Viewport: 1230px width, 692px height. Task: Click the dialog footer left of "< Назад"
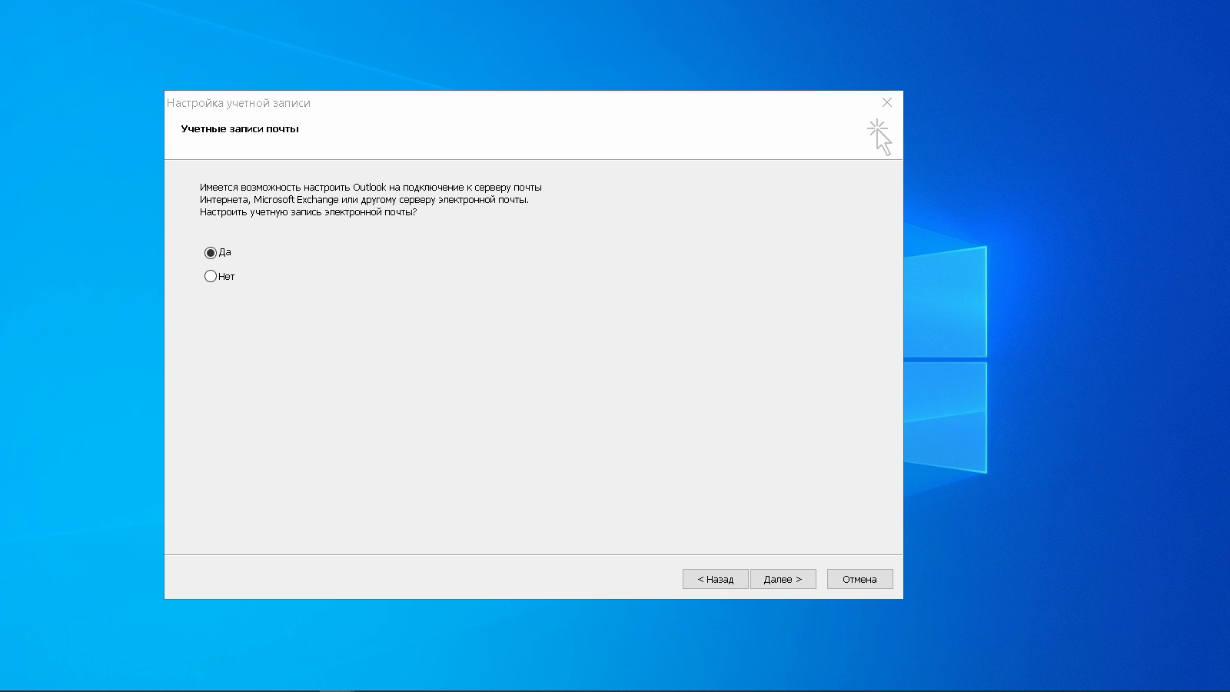[420, 578]
